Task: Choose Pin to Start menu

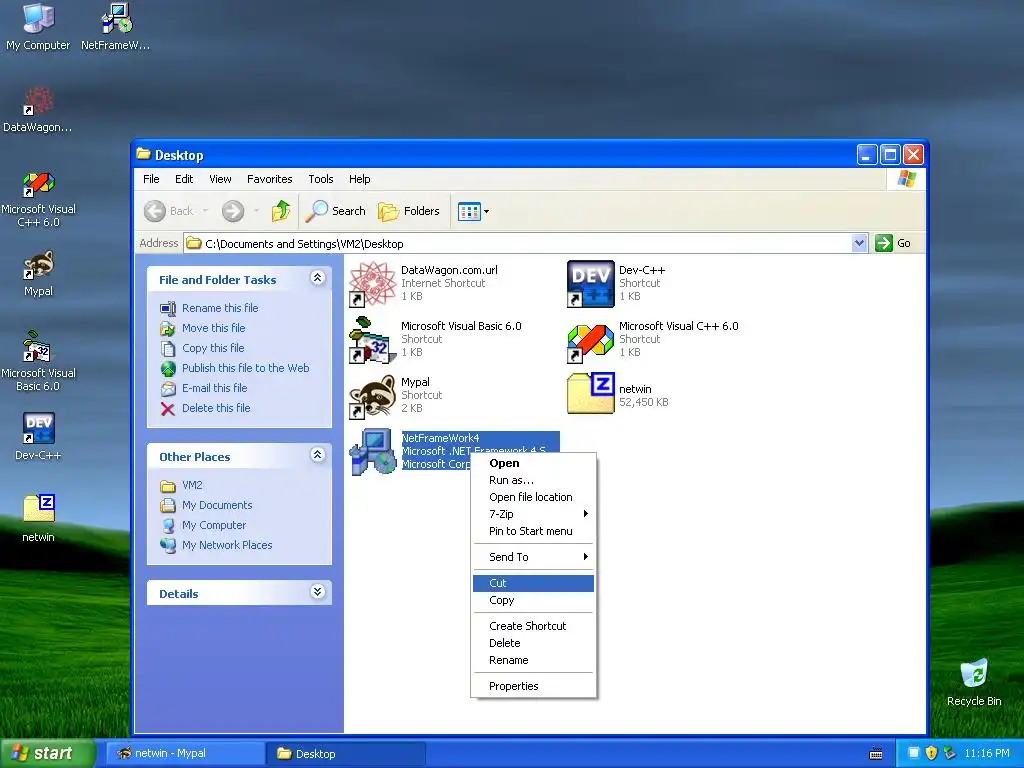Action: pos(533,531)
